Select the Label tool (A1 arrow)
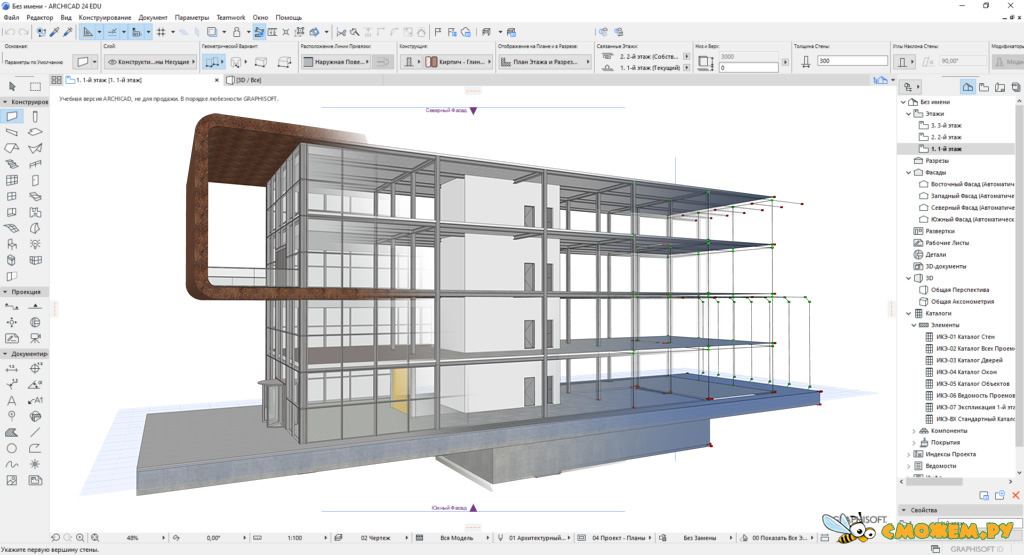 35,400
